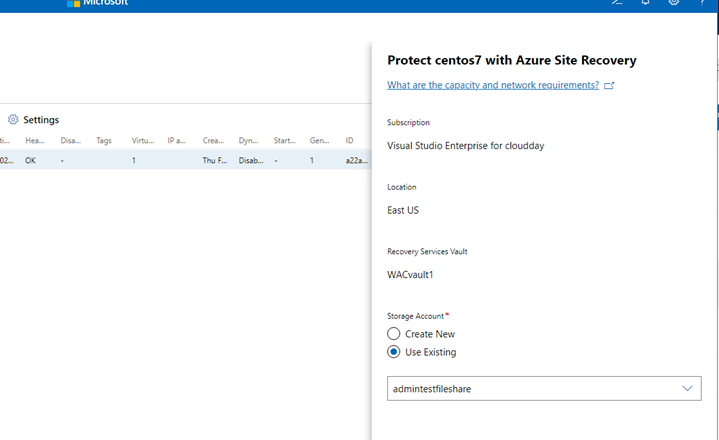Click the Microsoft logo in header
This screenshot has height=440, width=719.
point(73,3)
